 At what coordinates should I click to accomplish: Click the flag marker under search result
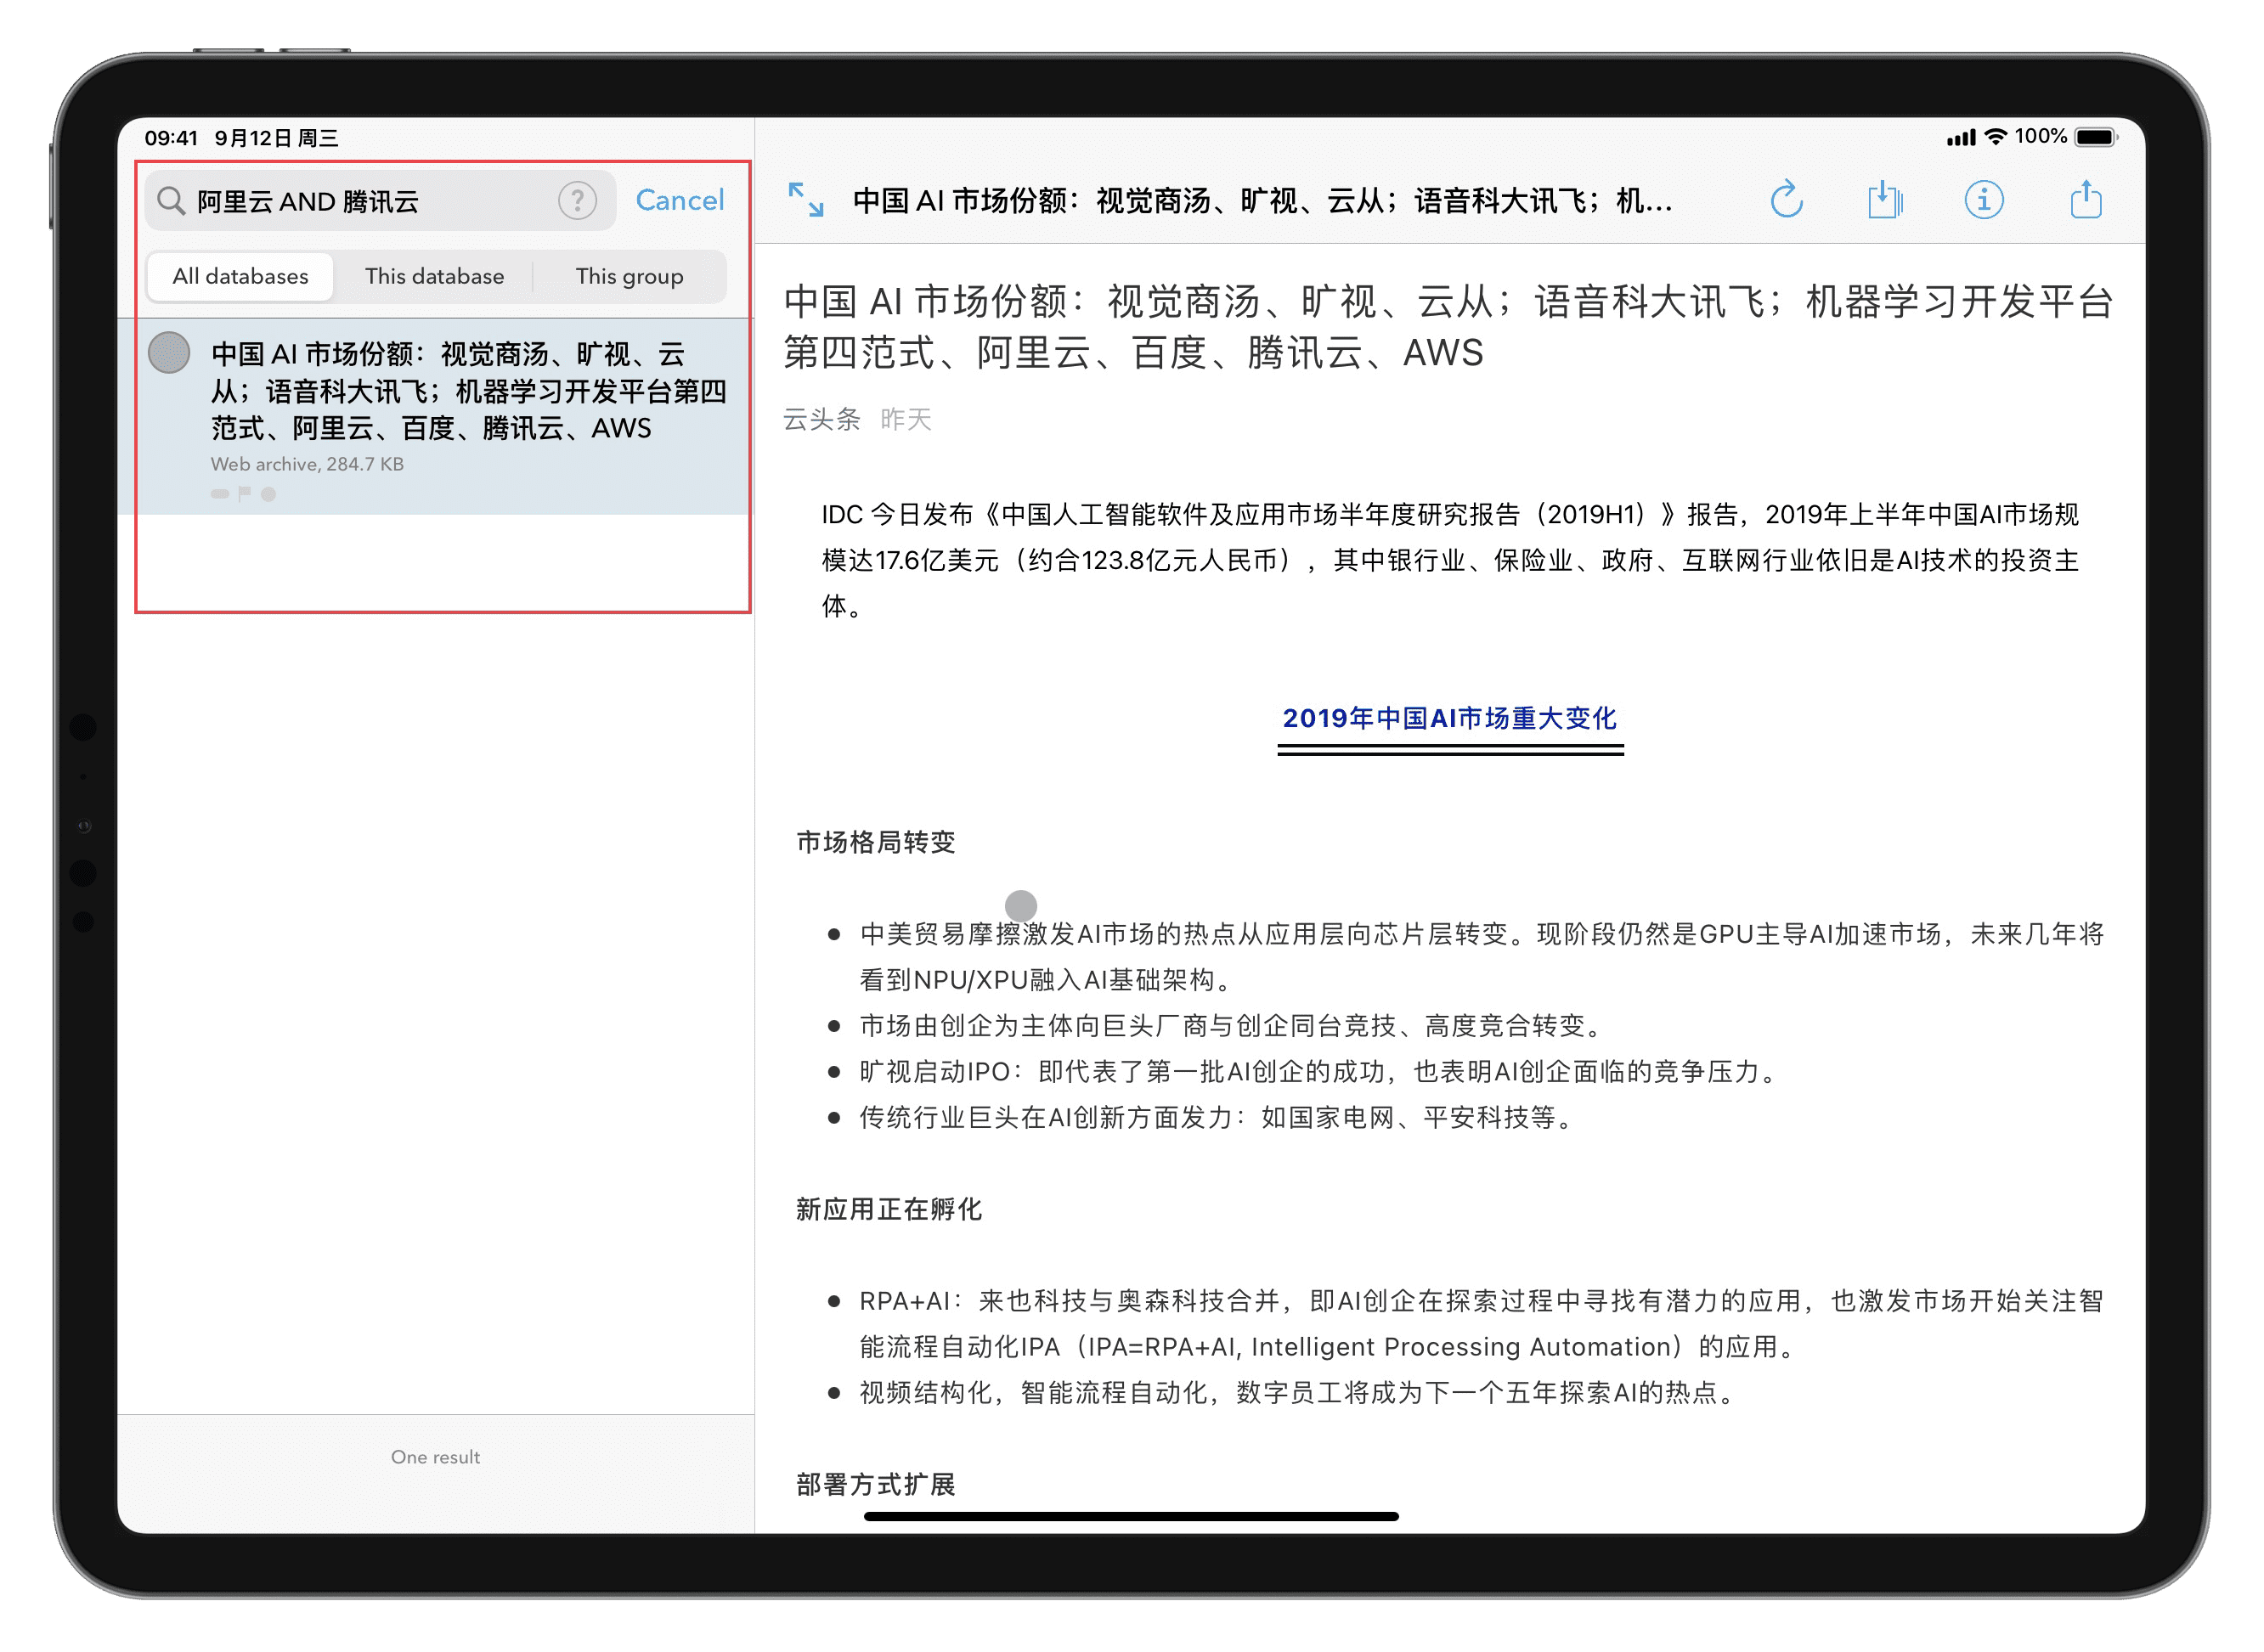click(244, 493)
